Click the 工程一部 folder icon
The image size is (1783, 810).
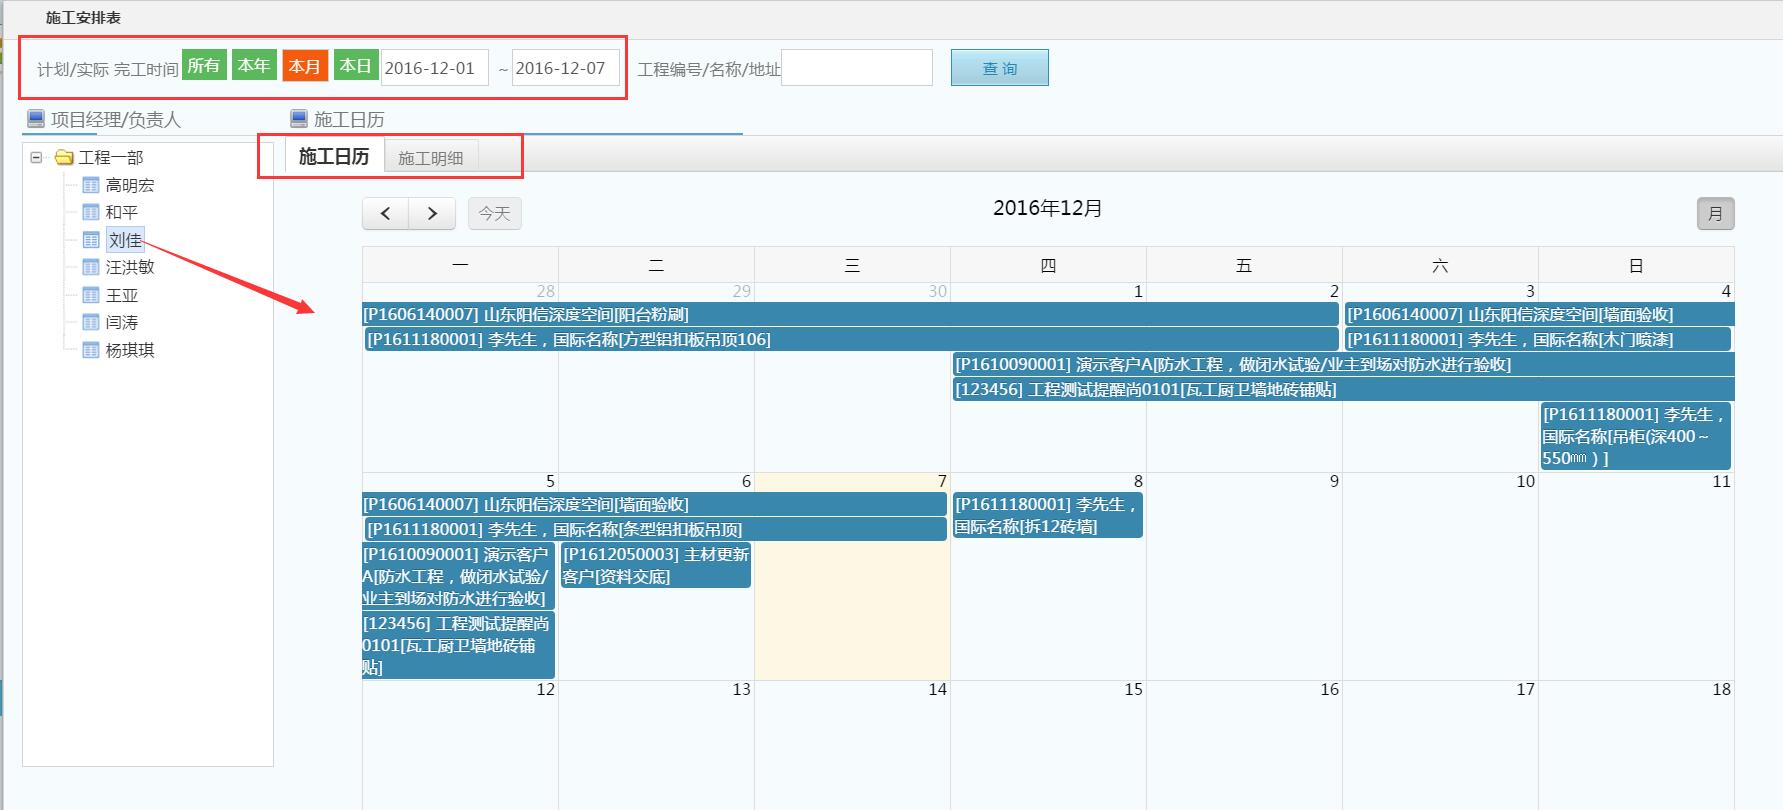(x=64, y=157)
